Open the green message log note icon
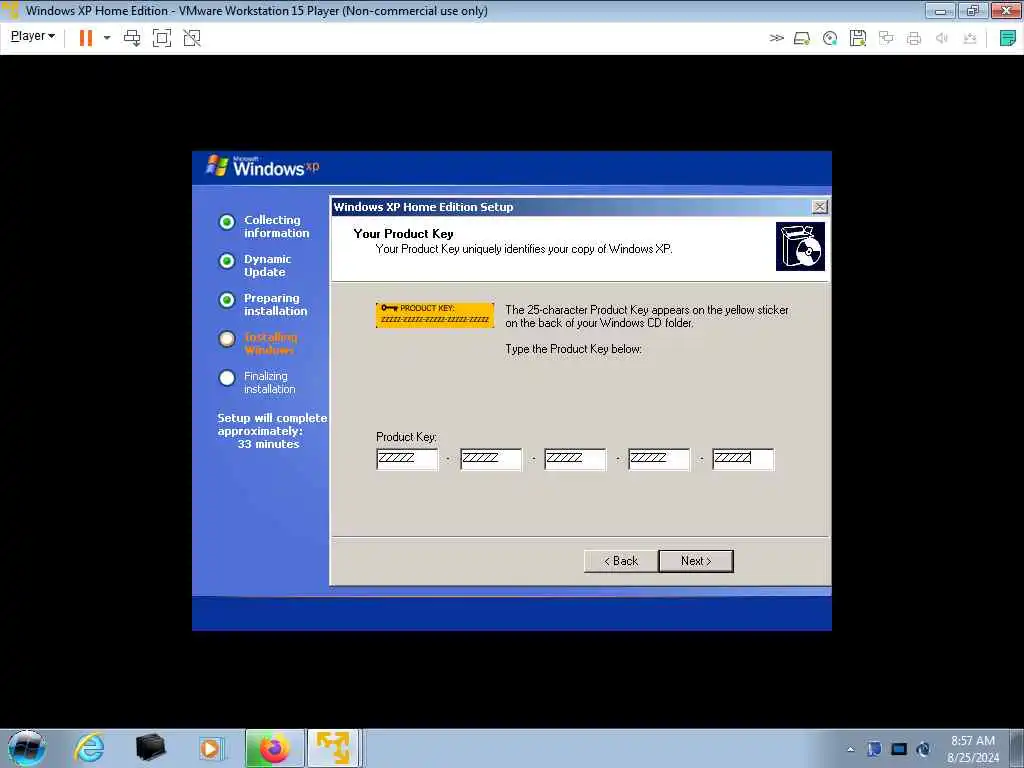The image size is (1024, 768). (1008, 38)
